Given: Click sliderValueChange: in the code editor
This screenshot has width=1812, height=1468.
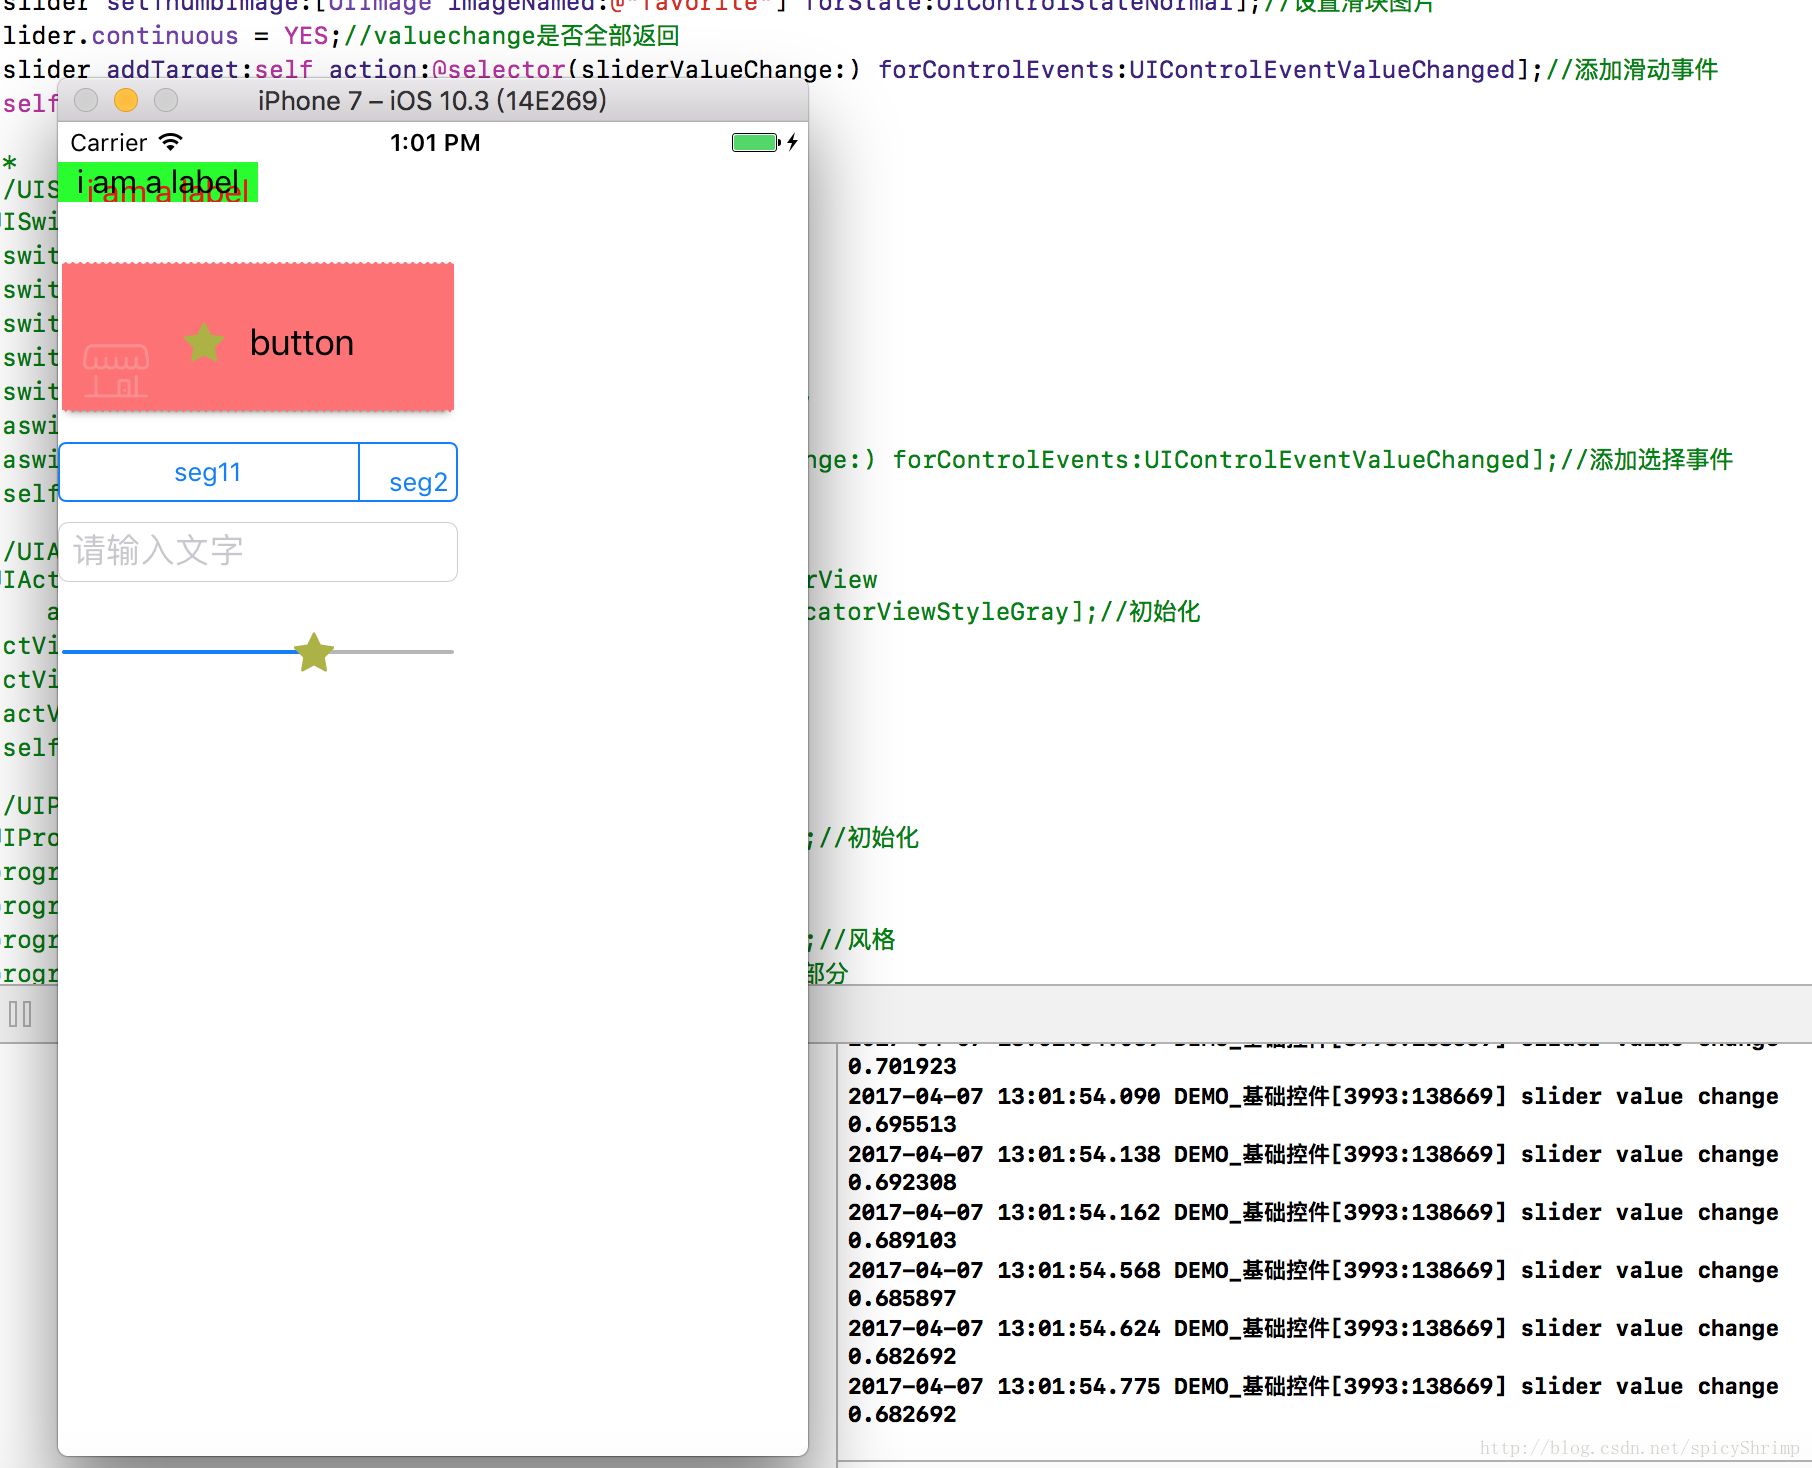Looking at the screenshot, I should pyautogui.click(x=714, y=70).
